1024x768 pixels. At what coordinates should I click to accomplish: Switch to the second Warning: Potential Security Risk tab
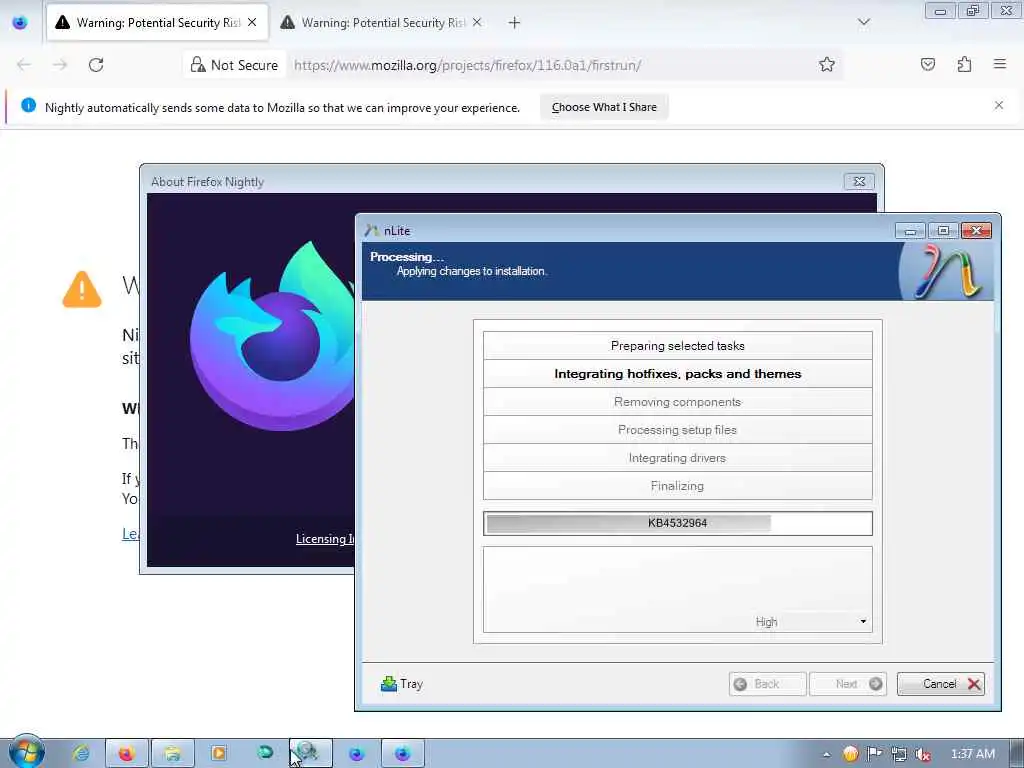coord(382,23)
